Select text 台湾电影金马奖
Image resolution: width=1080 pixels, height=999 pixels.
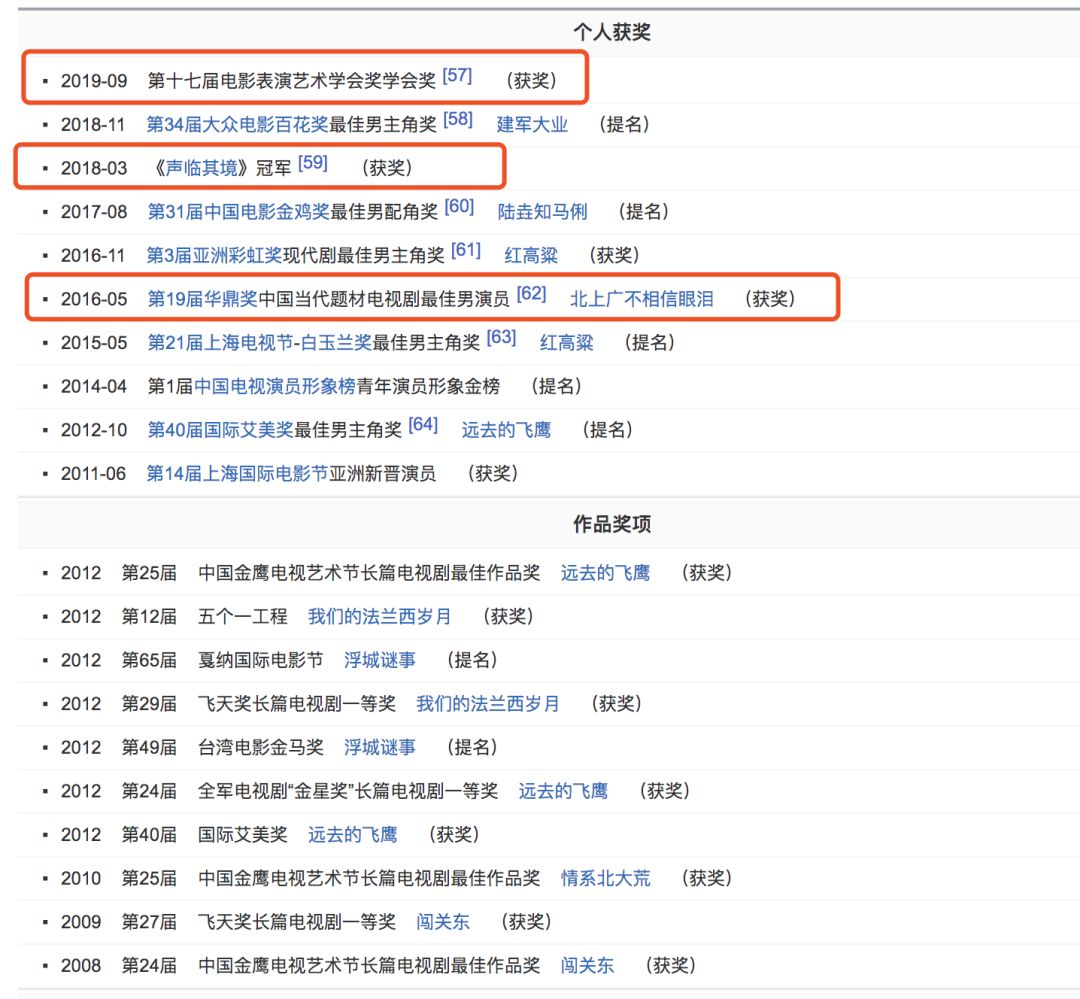click(260, 748)
